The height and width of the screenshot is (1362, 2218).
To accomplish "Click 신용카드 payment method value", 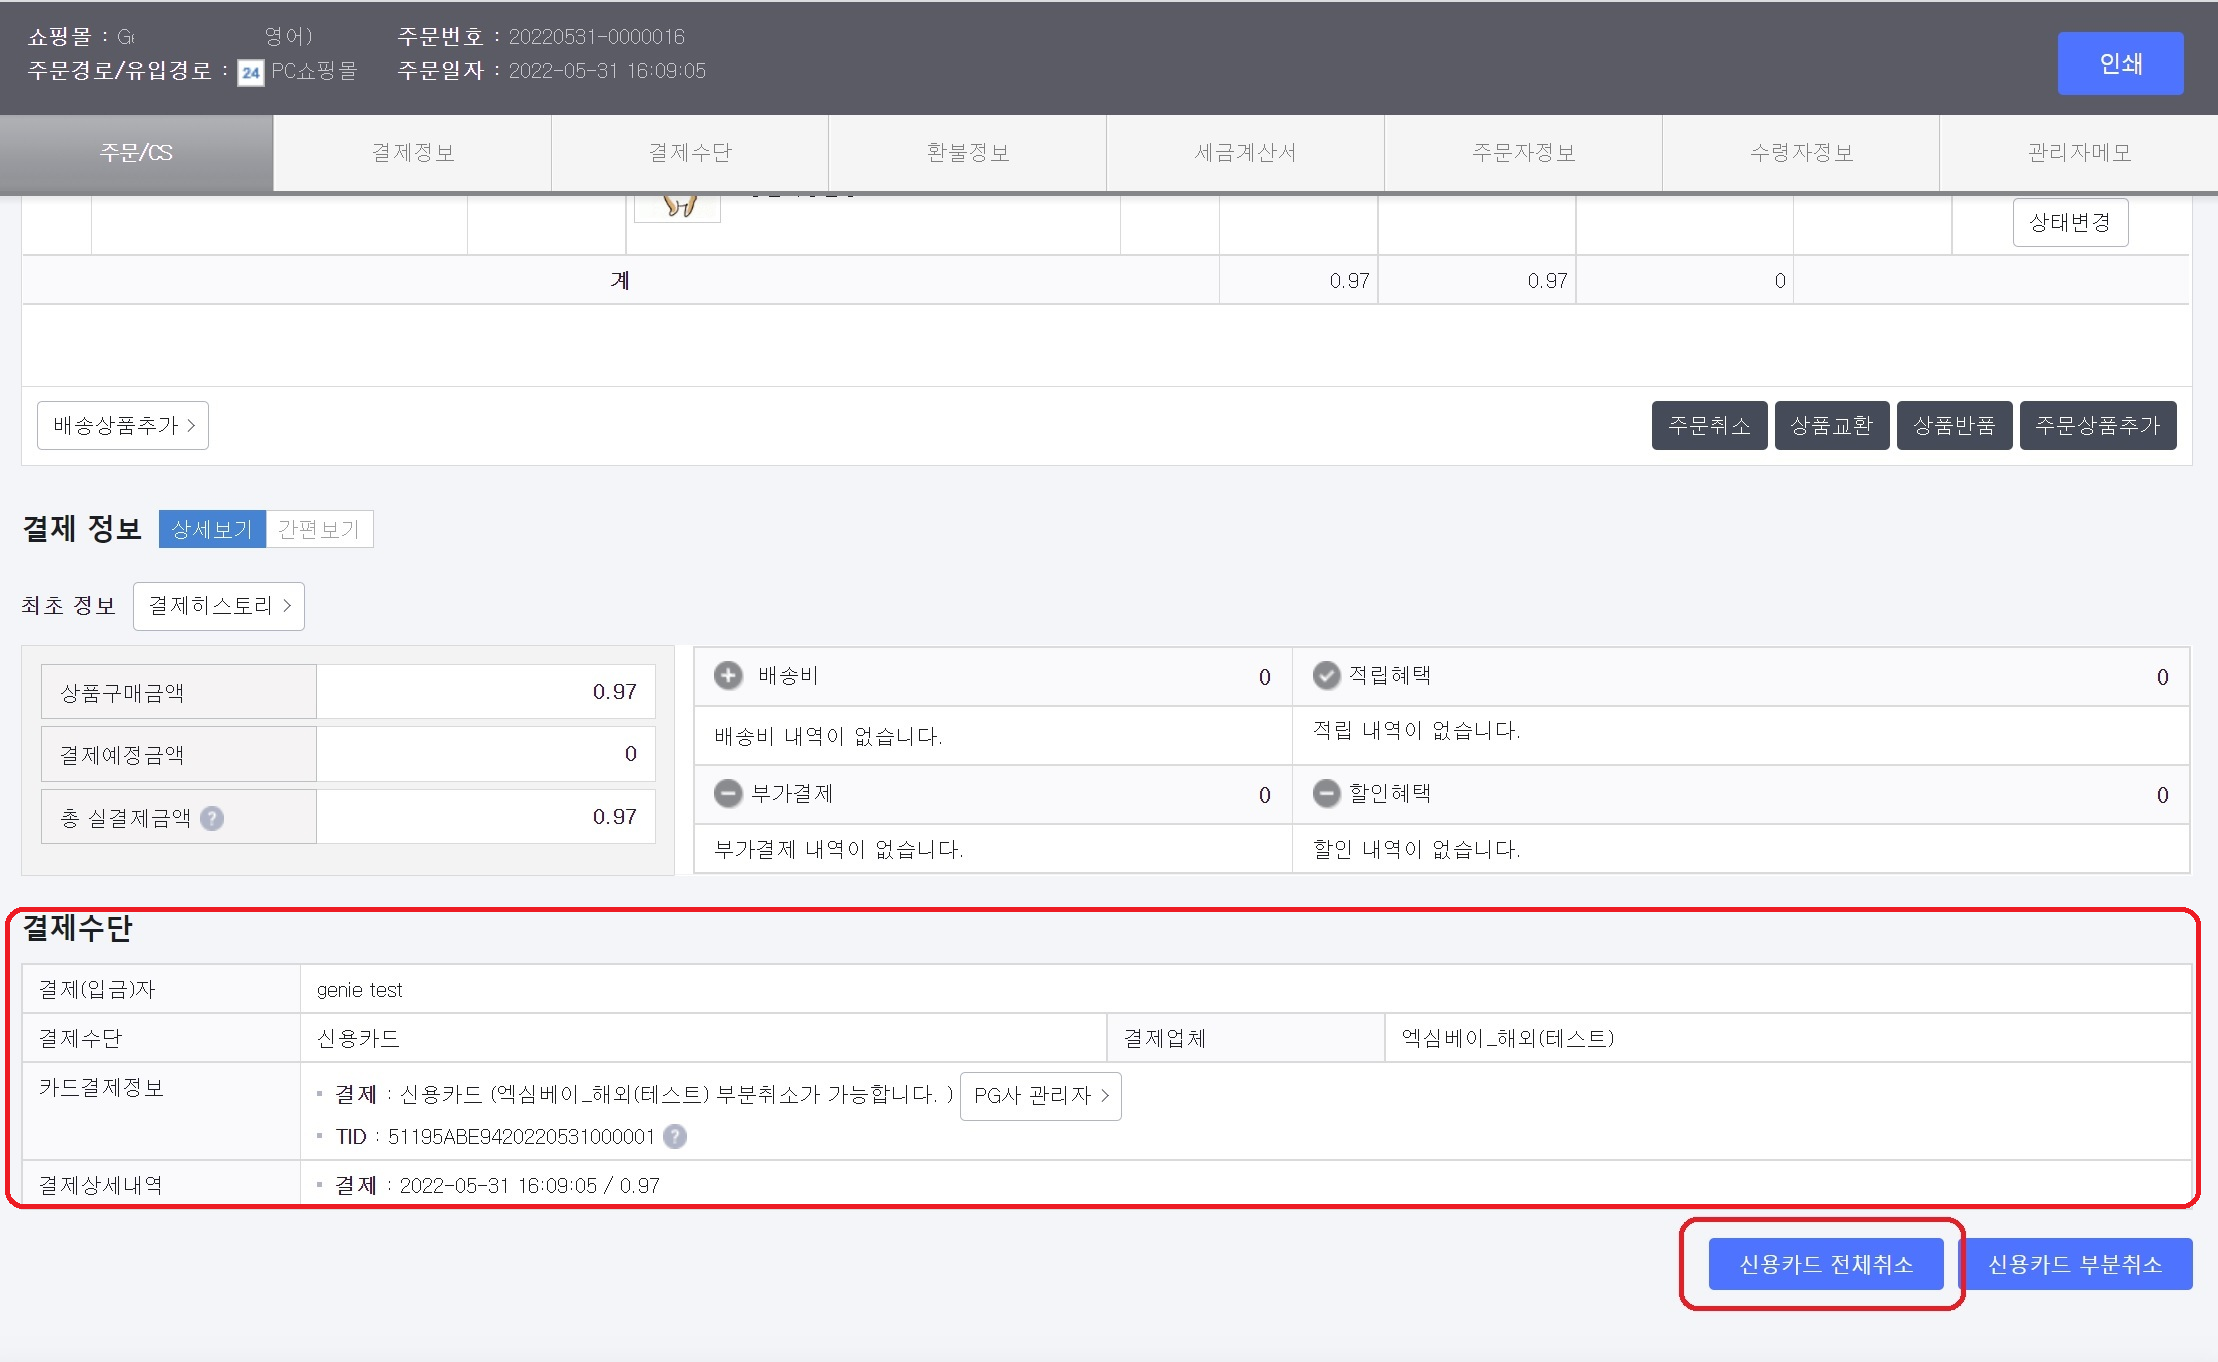I will pyautogui.click(x=358, y=1039).
